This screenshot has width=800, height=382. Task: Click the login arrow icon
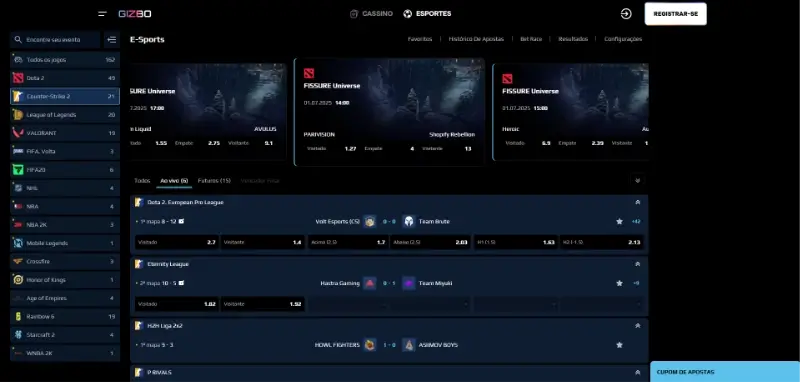point(626,14)
